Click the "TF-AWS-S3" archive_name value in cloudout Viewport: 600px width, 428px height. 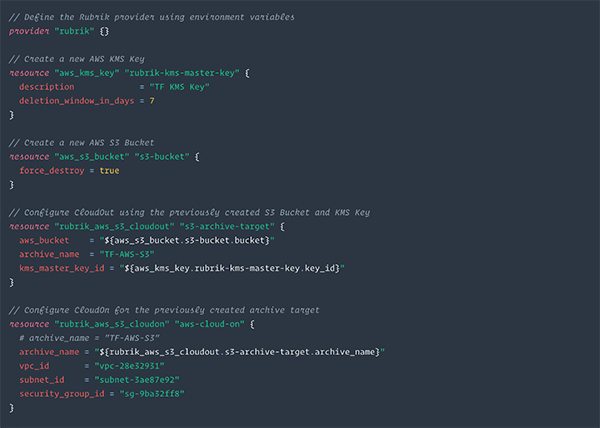coord(127,254)
